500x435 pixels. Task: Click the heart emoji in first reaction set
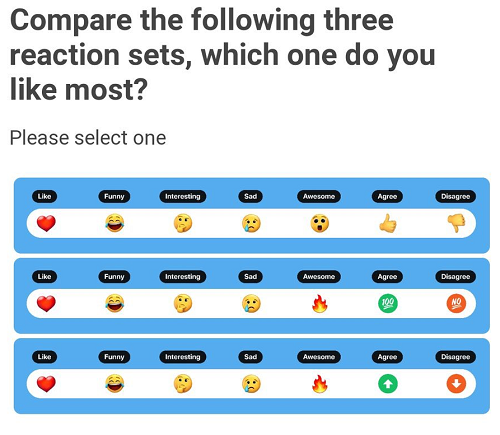[x=46, y=223]
